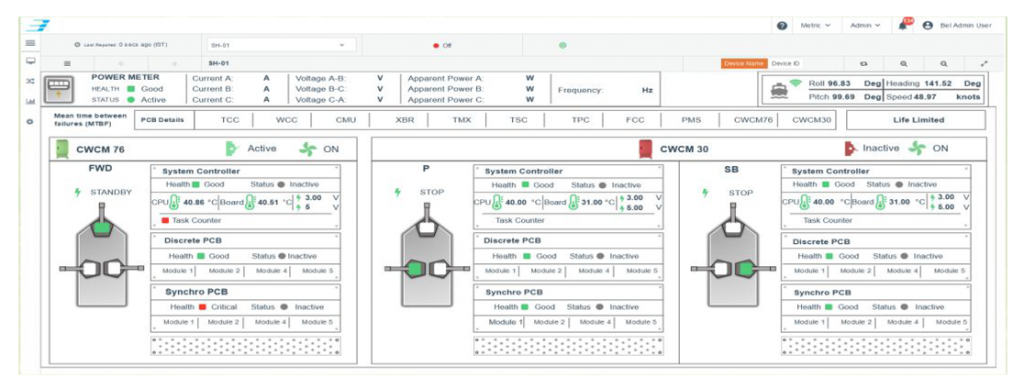
Task: Click the red Task Counter indicator in FWD
Action: pos(165,221)
